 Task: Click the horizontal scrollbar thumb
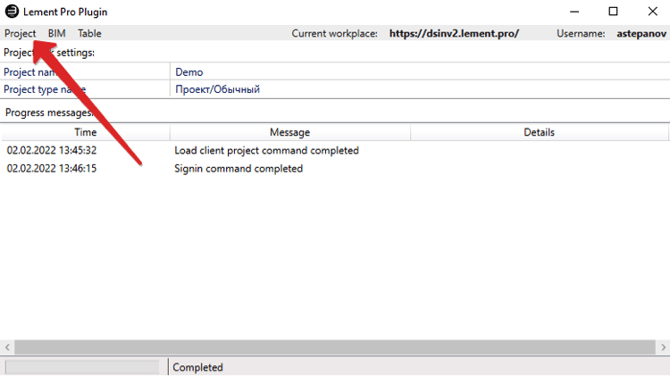click(x=335, y=347)
